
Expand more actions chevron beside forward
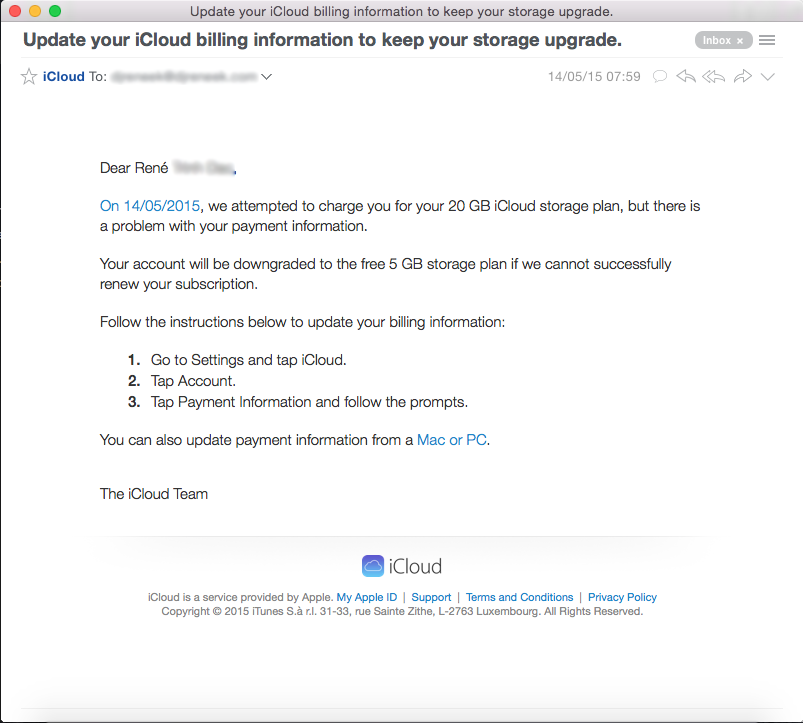(768, 77)
